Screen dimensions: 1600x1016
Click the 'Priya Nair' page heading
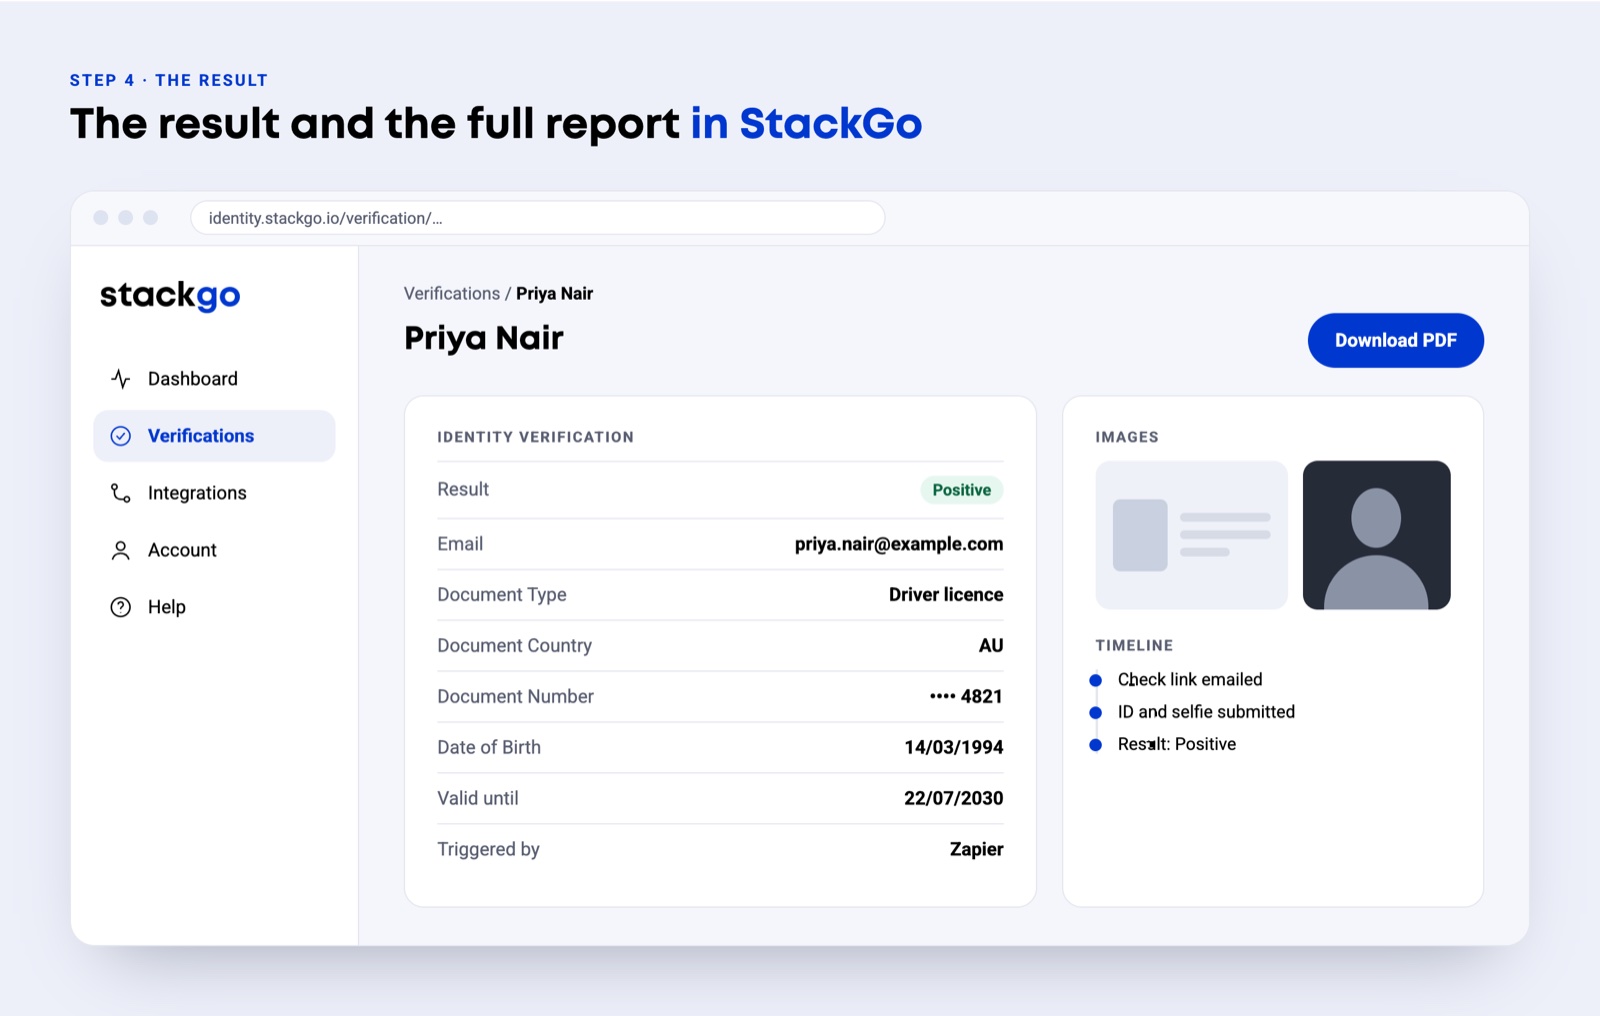coord(484,338)
